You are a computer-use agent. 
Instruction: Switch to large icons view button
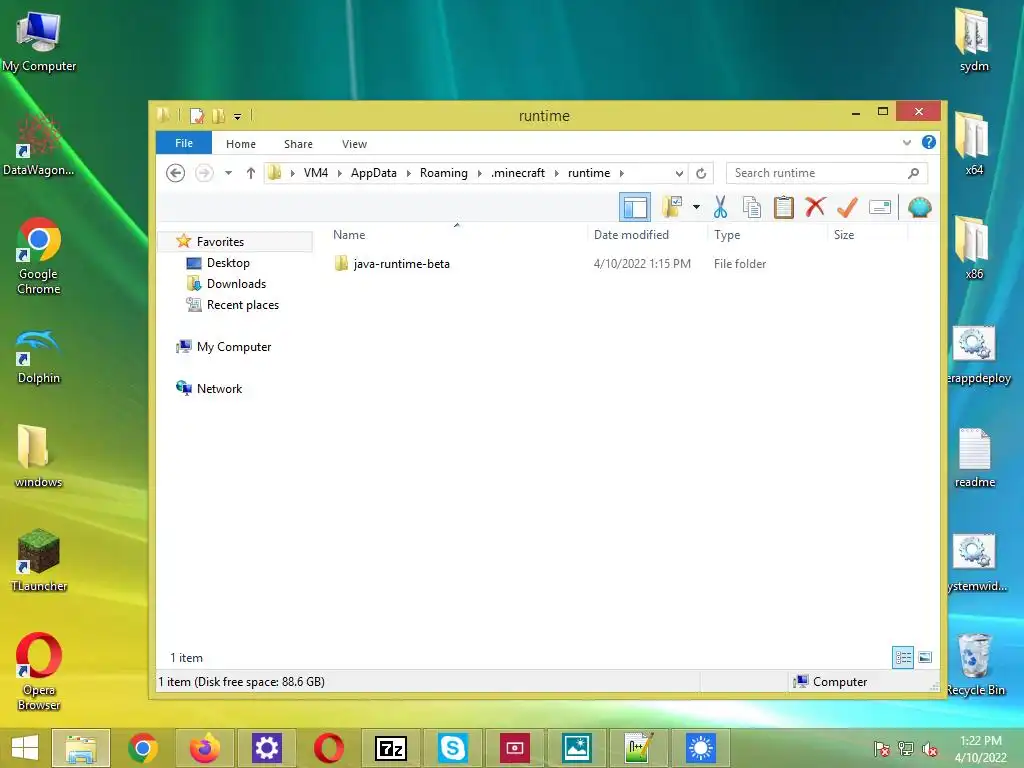pyautogui.click(x=925, y=658)
